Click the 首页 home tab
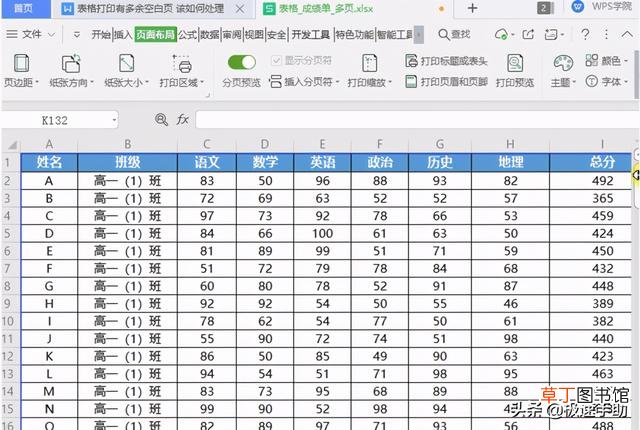 24,8
